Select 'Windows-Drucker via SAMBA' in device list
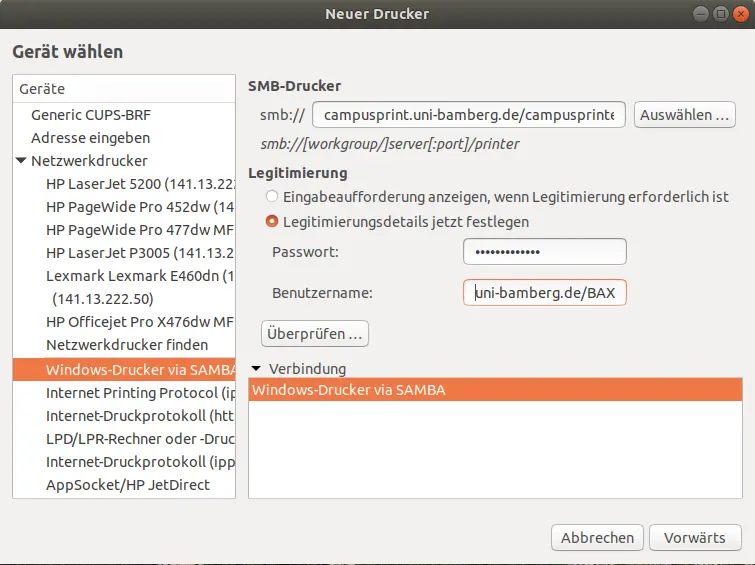The width and height of the screenshot is (755, 565). pyautogui.click(x=124, y=369)
